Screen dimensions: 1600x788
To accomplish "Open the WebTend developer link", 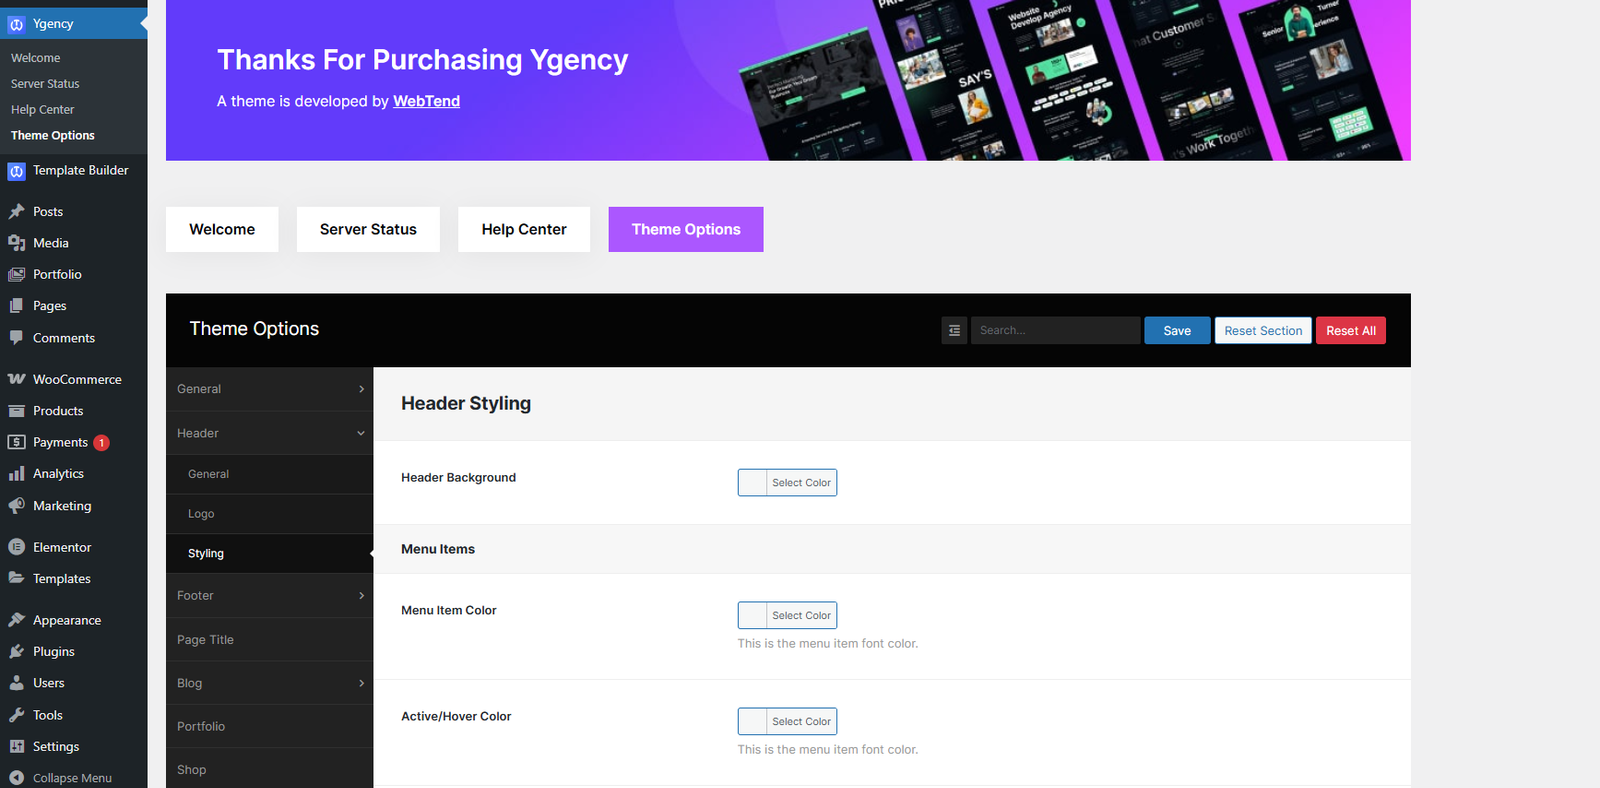I will 426,101.
